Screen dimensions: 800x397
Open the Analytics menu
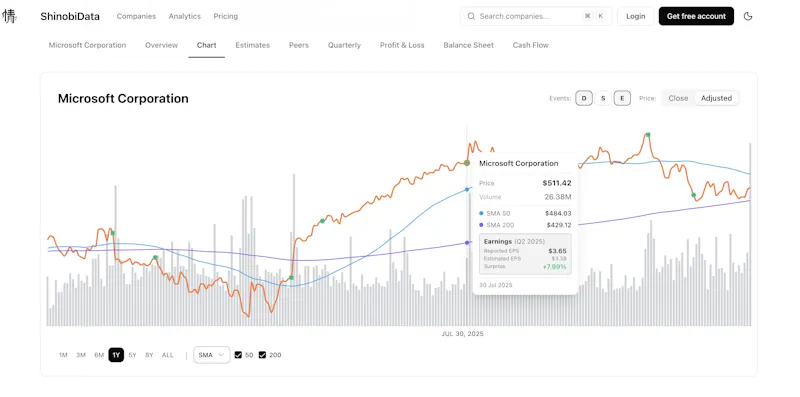point(185,16)
